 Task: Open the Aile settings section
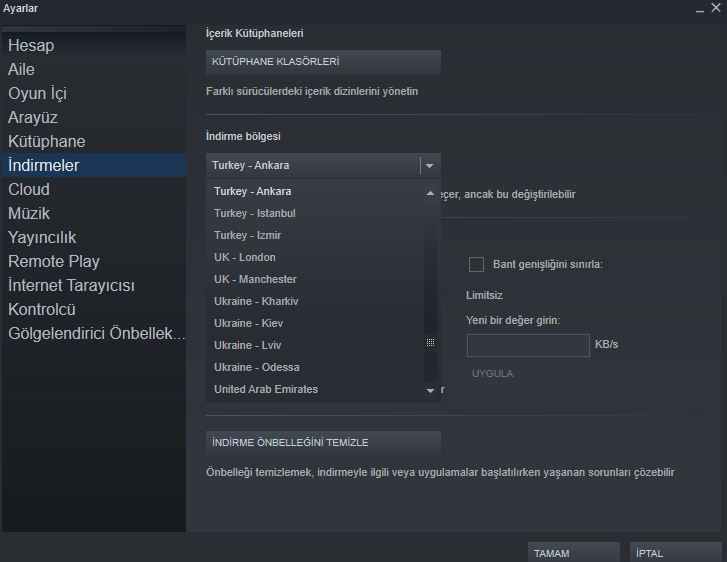94,70
